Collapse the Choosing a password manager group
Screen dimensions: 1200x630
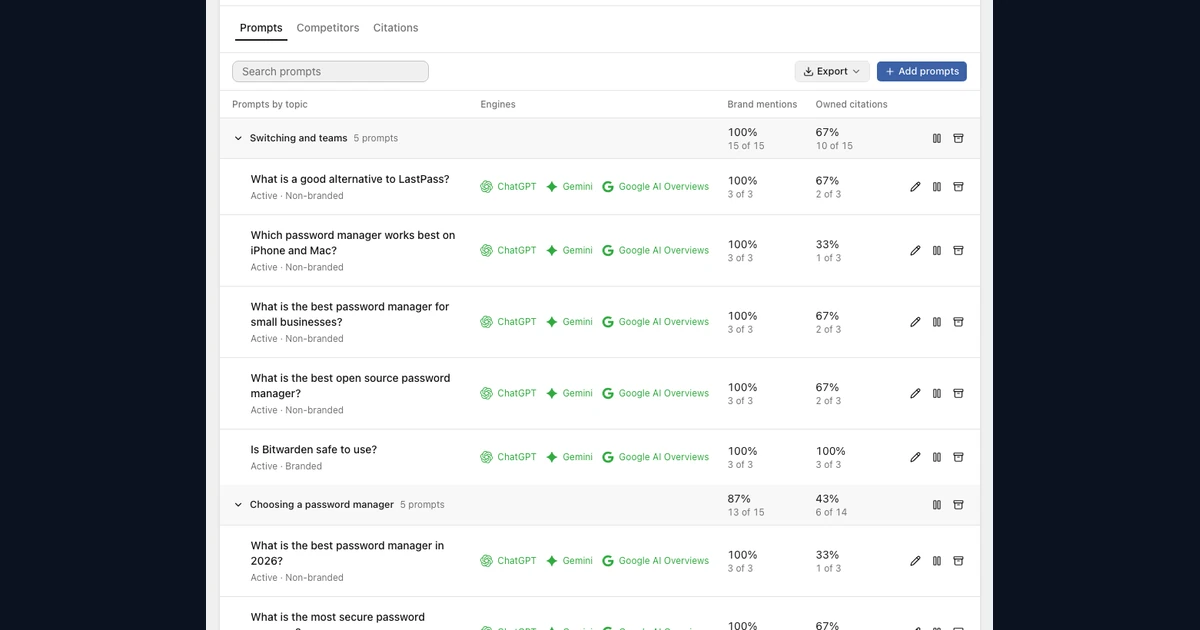[238, 505]
